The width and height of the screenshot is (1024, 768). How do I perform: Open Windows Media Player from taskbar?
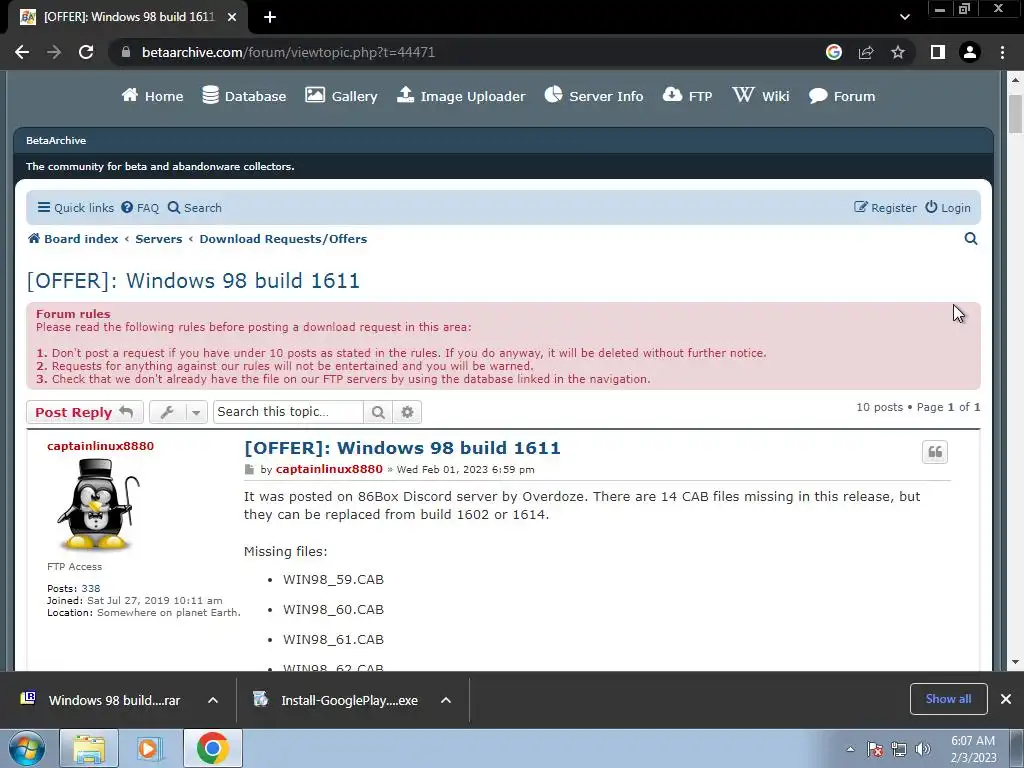[x=150, y=748]
